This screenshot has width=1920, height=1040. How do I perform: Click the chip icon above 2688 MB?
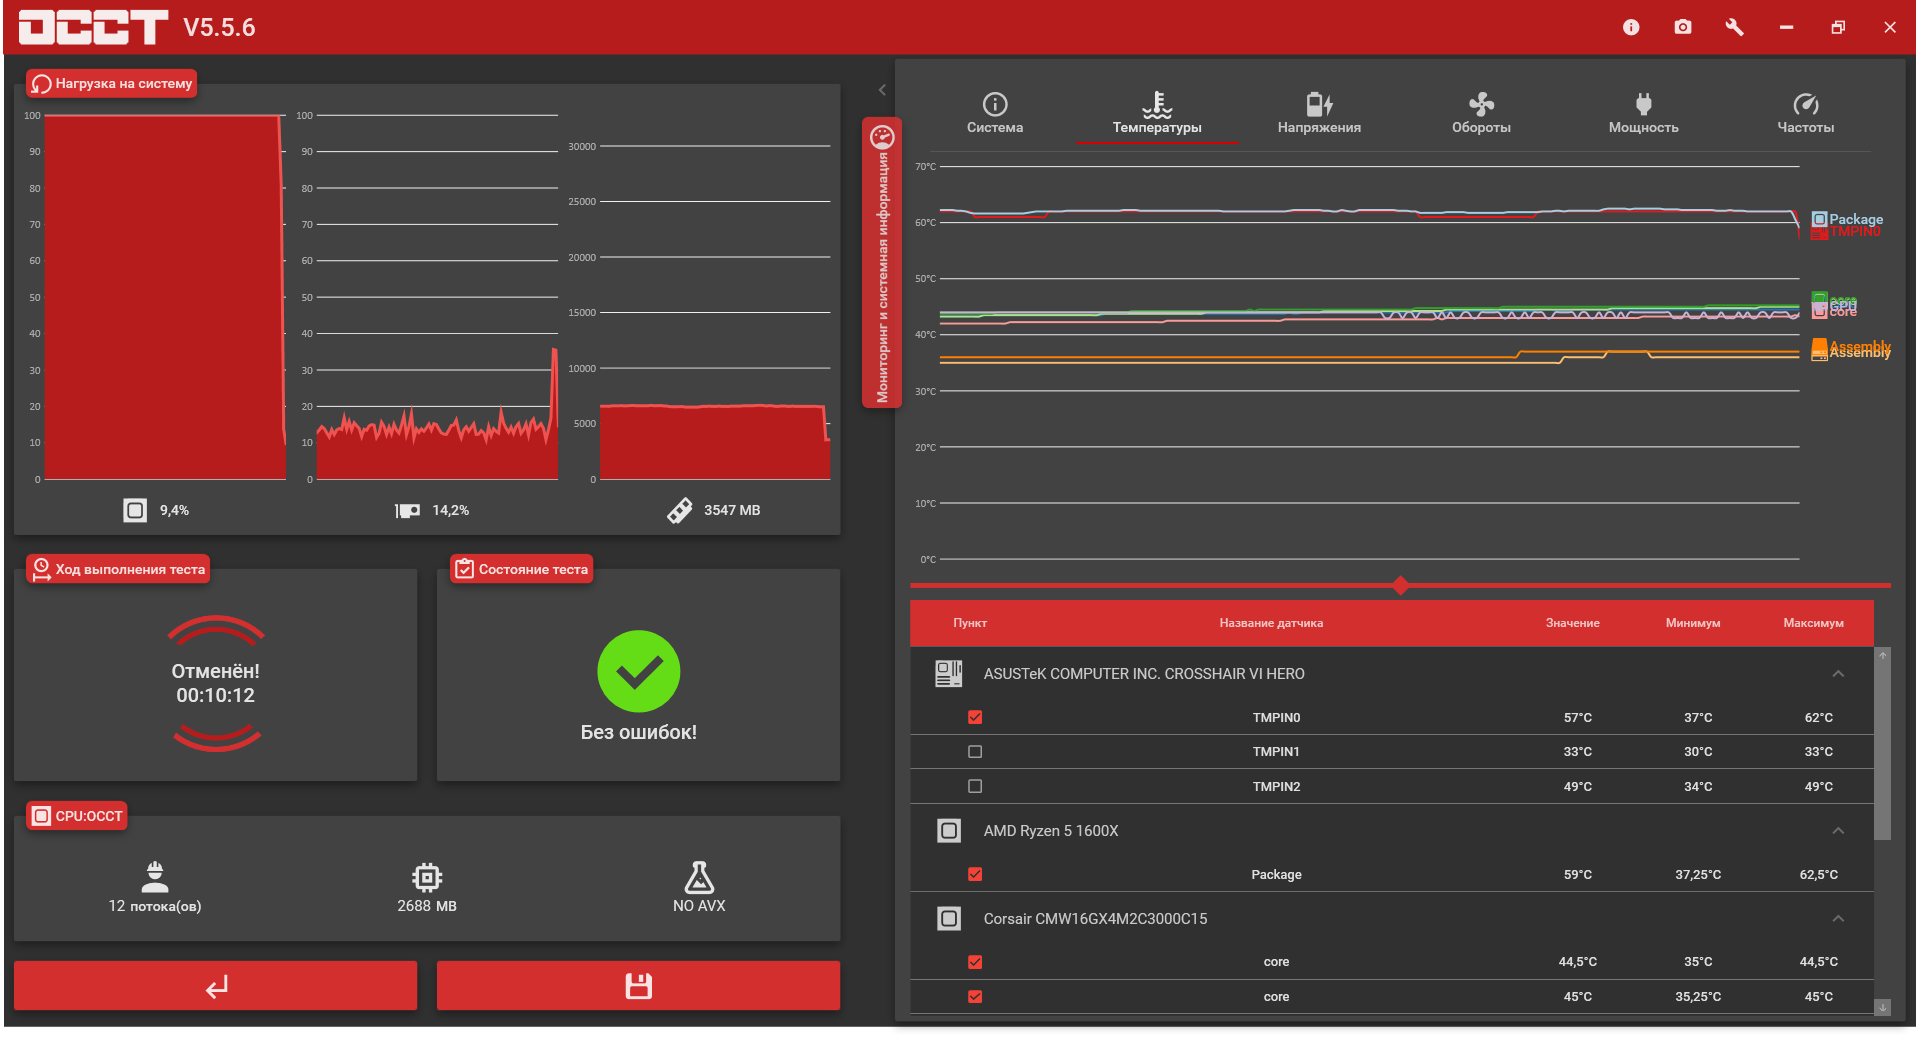(x=427, y=877)
